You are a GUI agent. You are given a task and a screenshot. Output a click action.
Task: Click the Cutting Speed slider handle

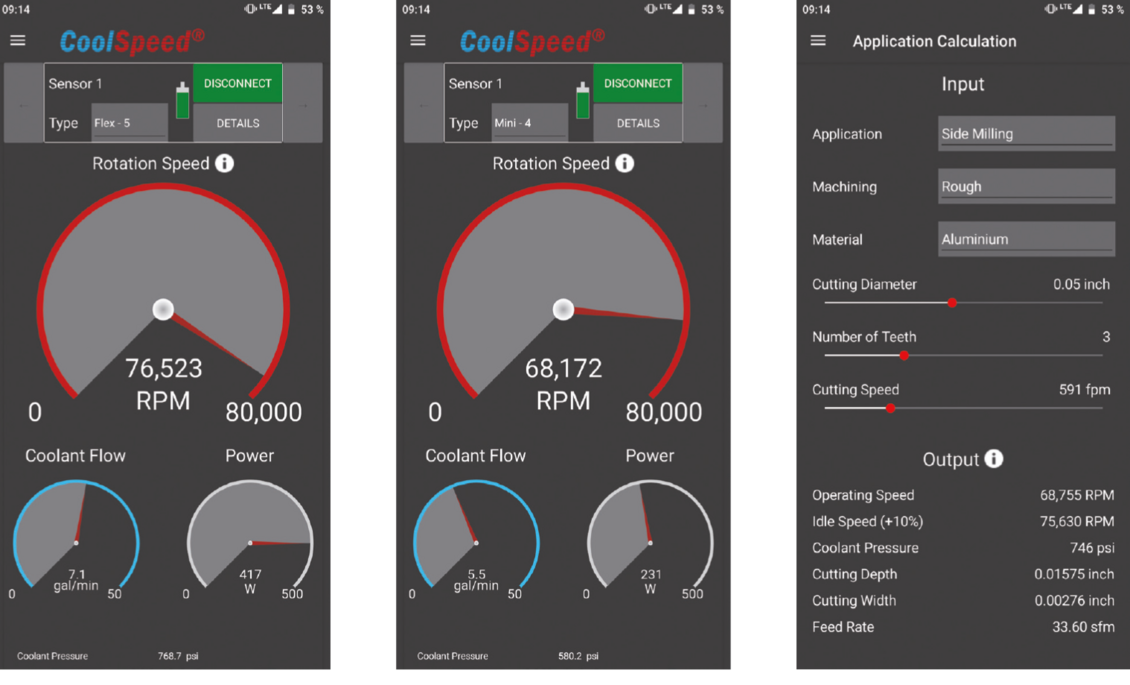890,408
